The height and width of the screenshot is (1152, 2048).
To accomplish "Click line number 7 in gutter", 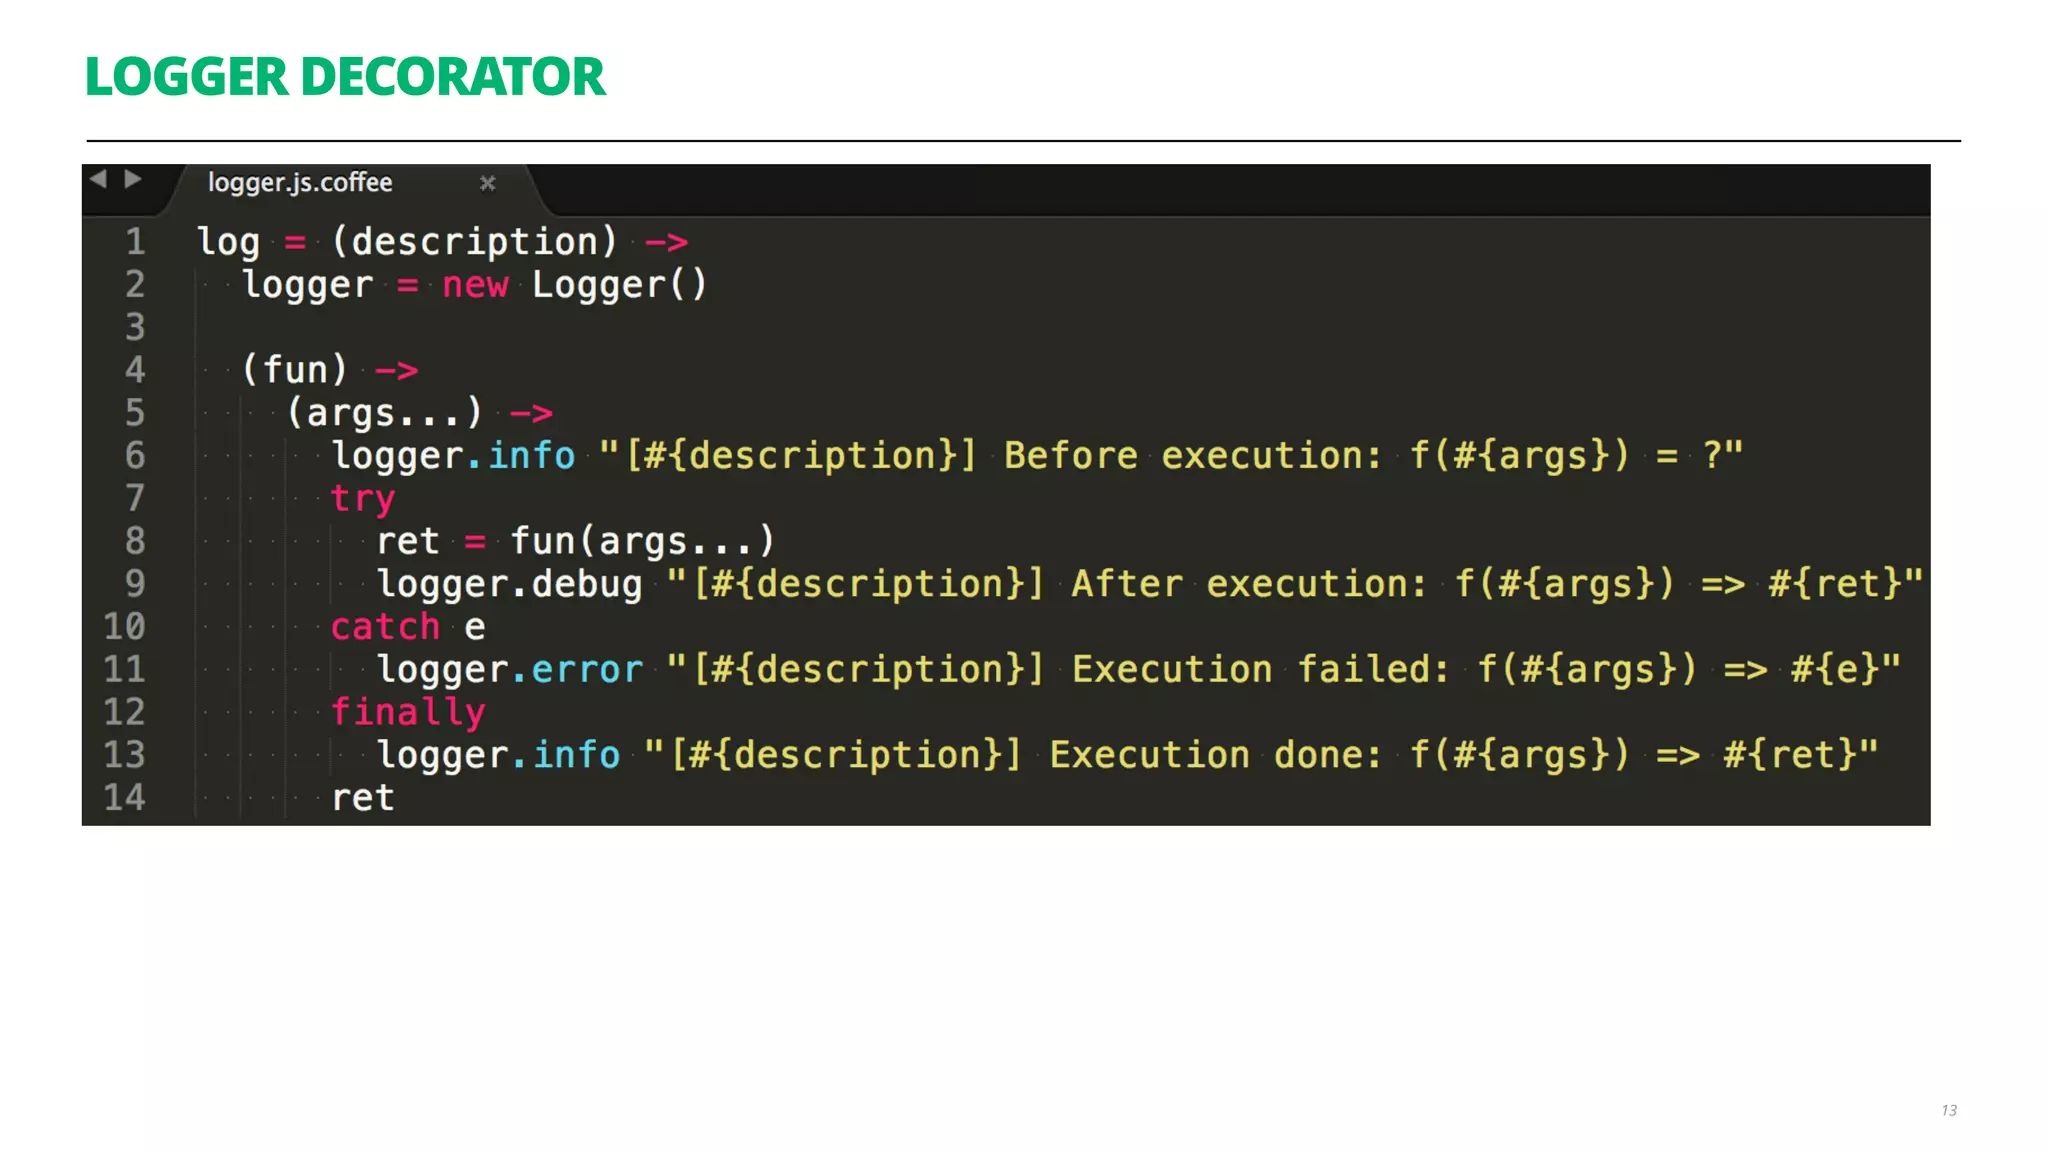I will [x=135, y=498].
